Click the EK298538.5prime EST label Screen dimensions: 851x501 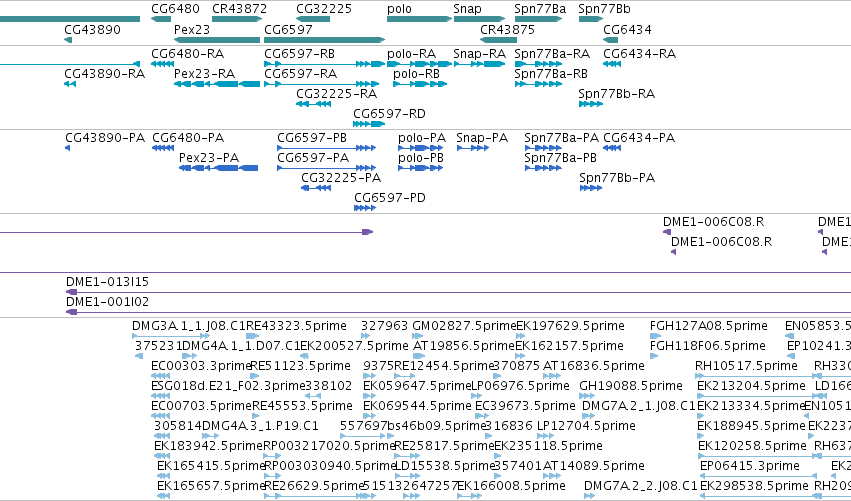pos(754,486)
